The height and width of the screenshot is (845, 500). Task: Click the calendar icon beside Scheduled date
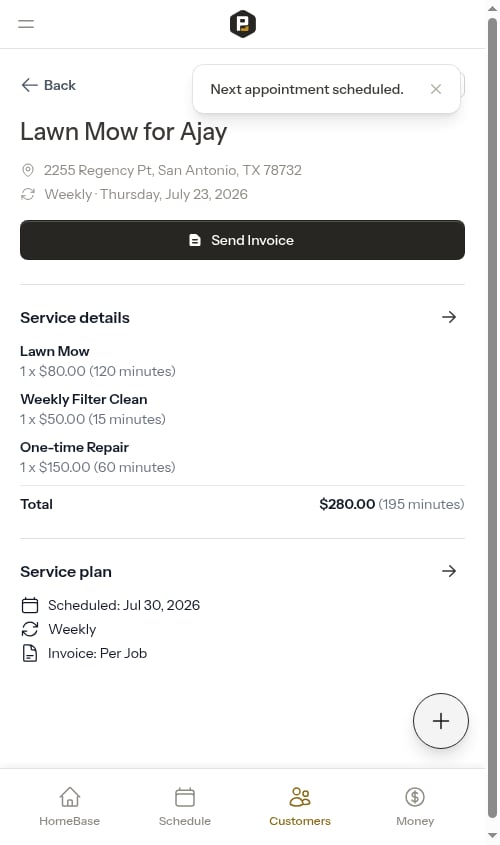point(30,605)
